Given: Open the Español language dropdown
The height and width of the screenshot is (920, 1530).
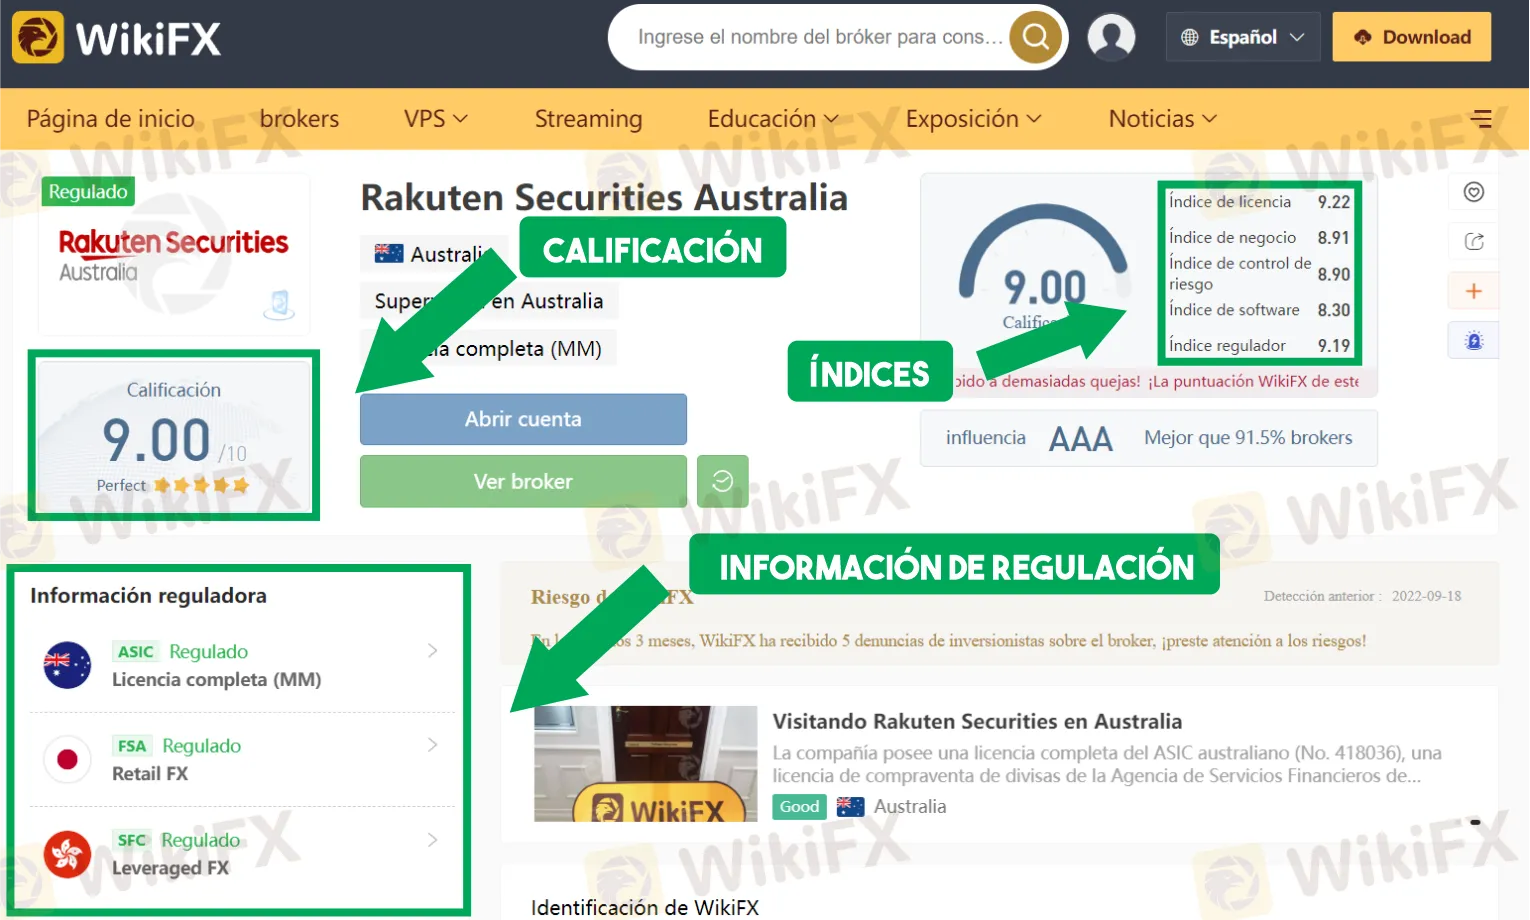Looking at the screenshot, I should (x=1243, y=37).
